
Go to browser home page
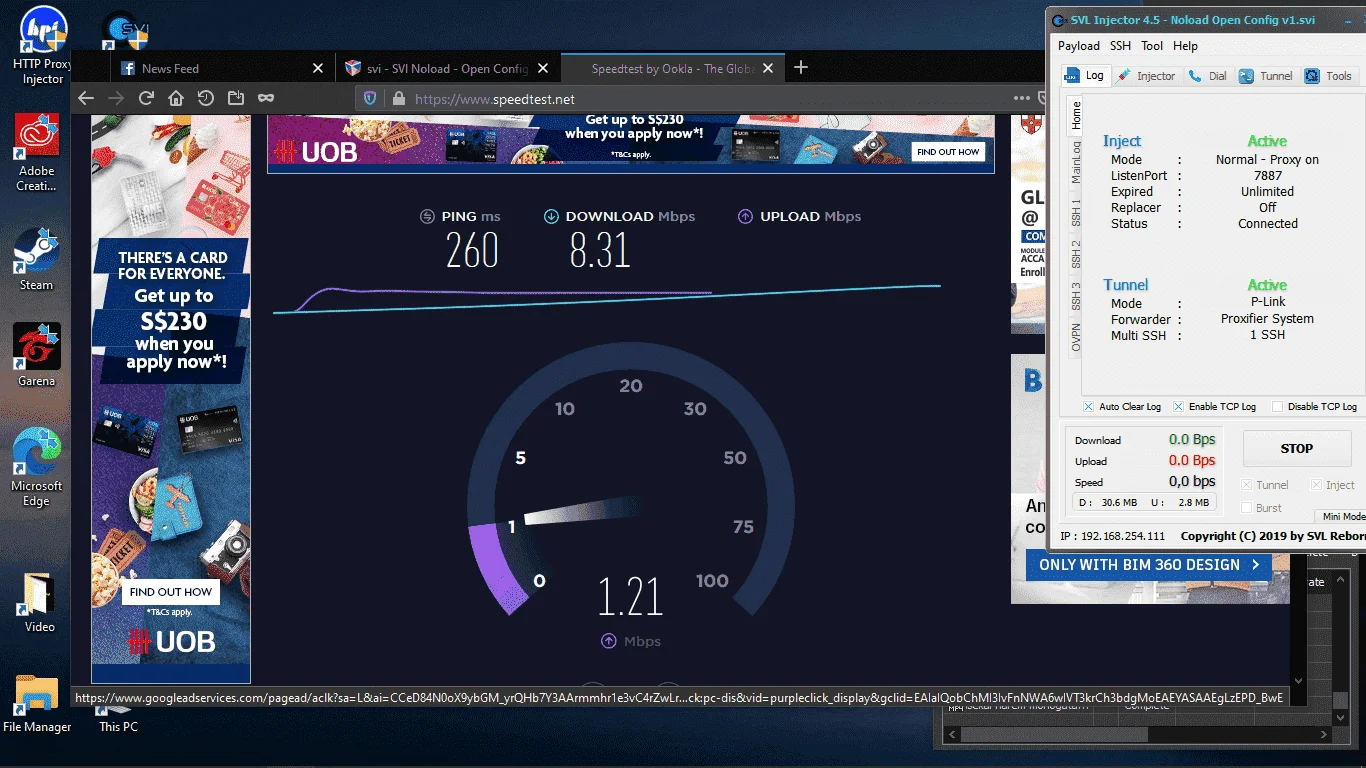coord(176,98)
